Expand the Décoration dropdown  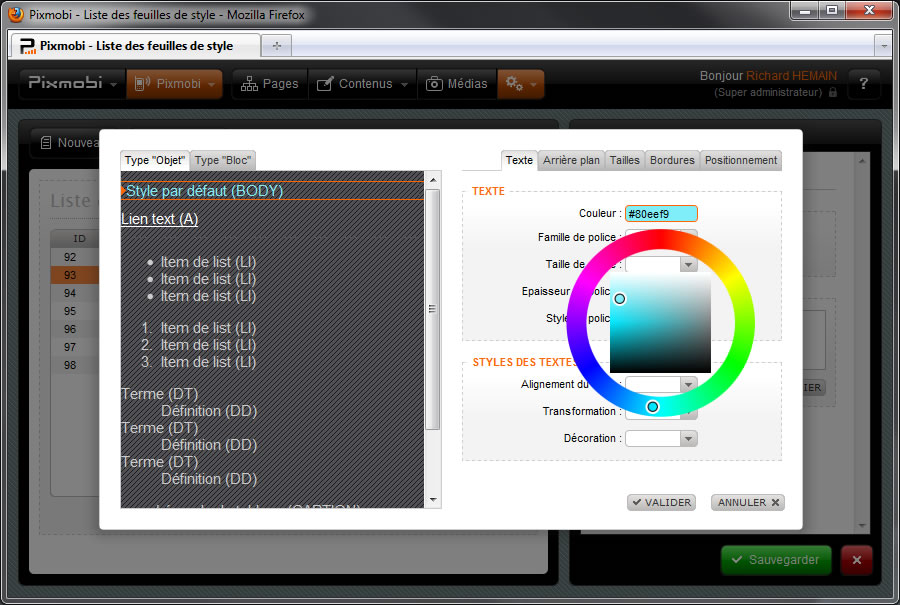688,438
